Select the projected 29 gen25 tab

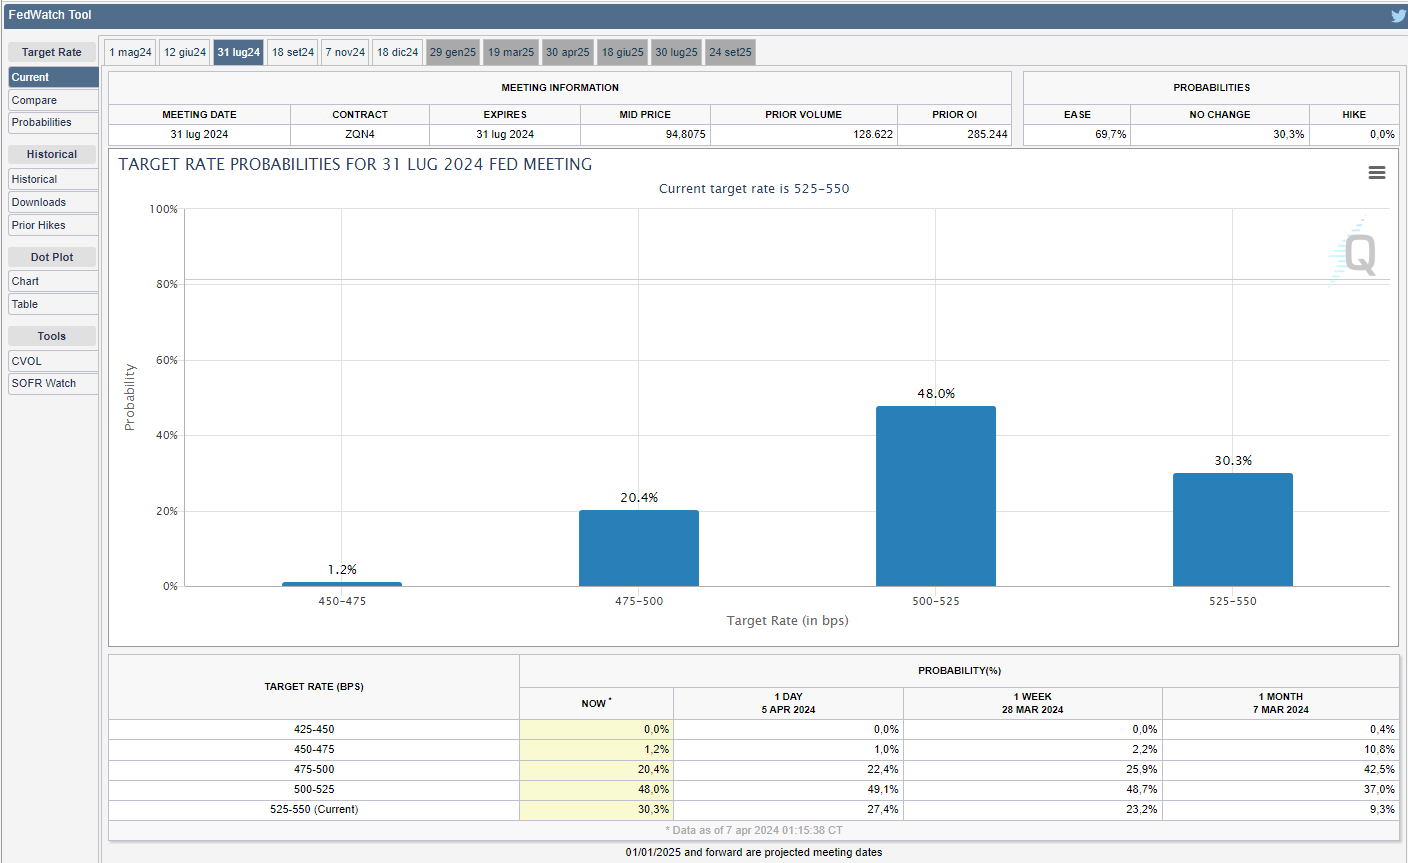point(453,52)
